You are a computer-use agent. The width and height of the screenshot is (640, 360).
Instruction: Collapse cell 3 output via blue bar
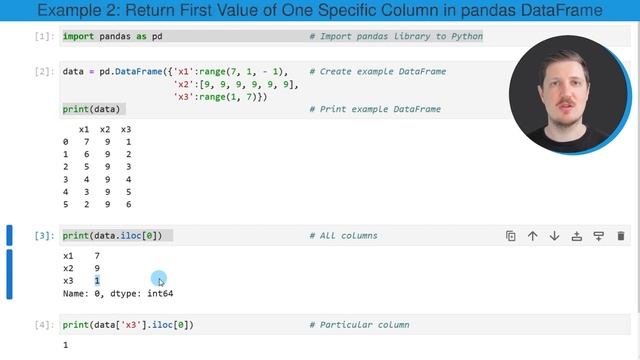point(9,274)
